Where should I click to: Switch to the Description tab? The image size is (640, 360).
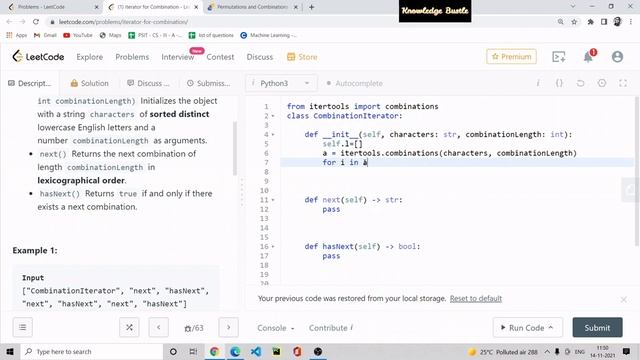[30, 83]
